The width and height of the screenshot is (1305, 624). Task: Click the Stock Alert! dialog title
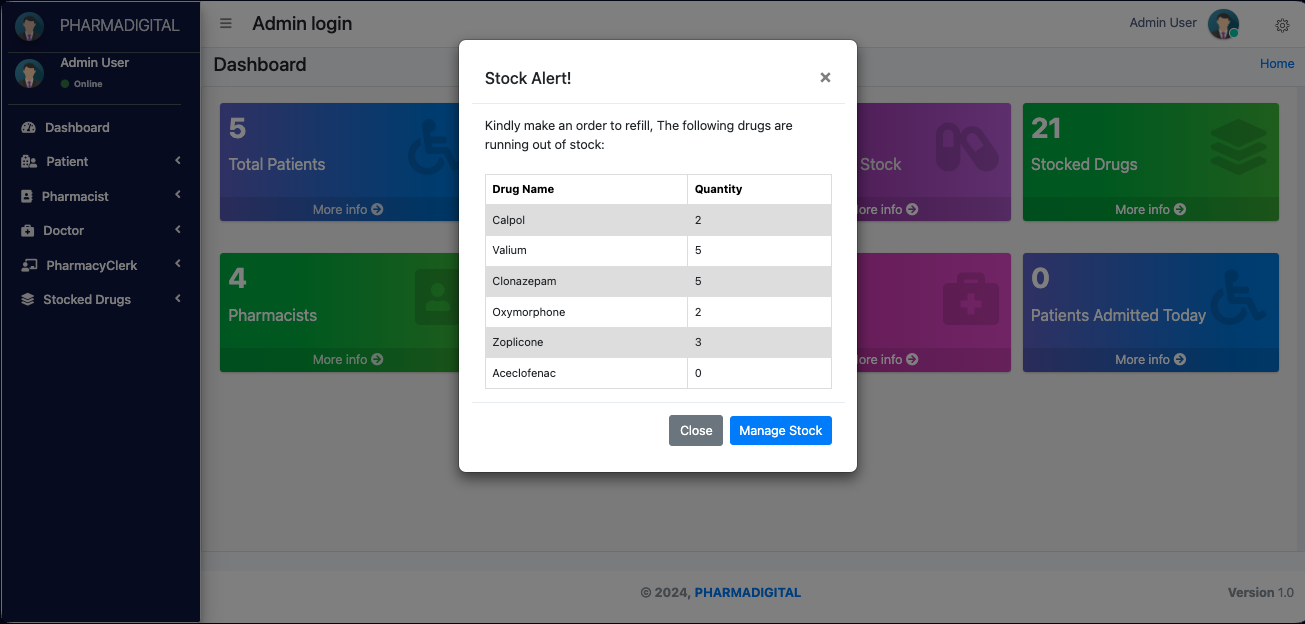tap(528, 78)
